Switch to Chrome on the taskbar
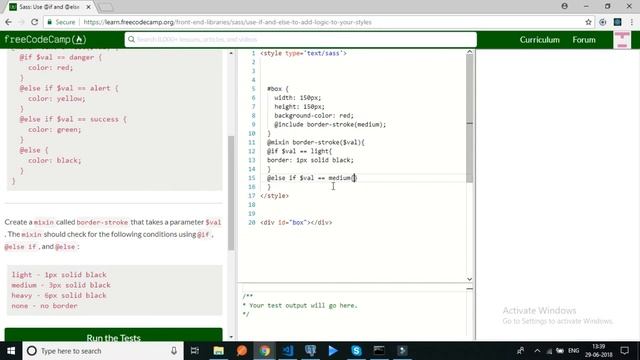640x360 pixels. pyautogui.click(x=264, y=351)
